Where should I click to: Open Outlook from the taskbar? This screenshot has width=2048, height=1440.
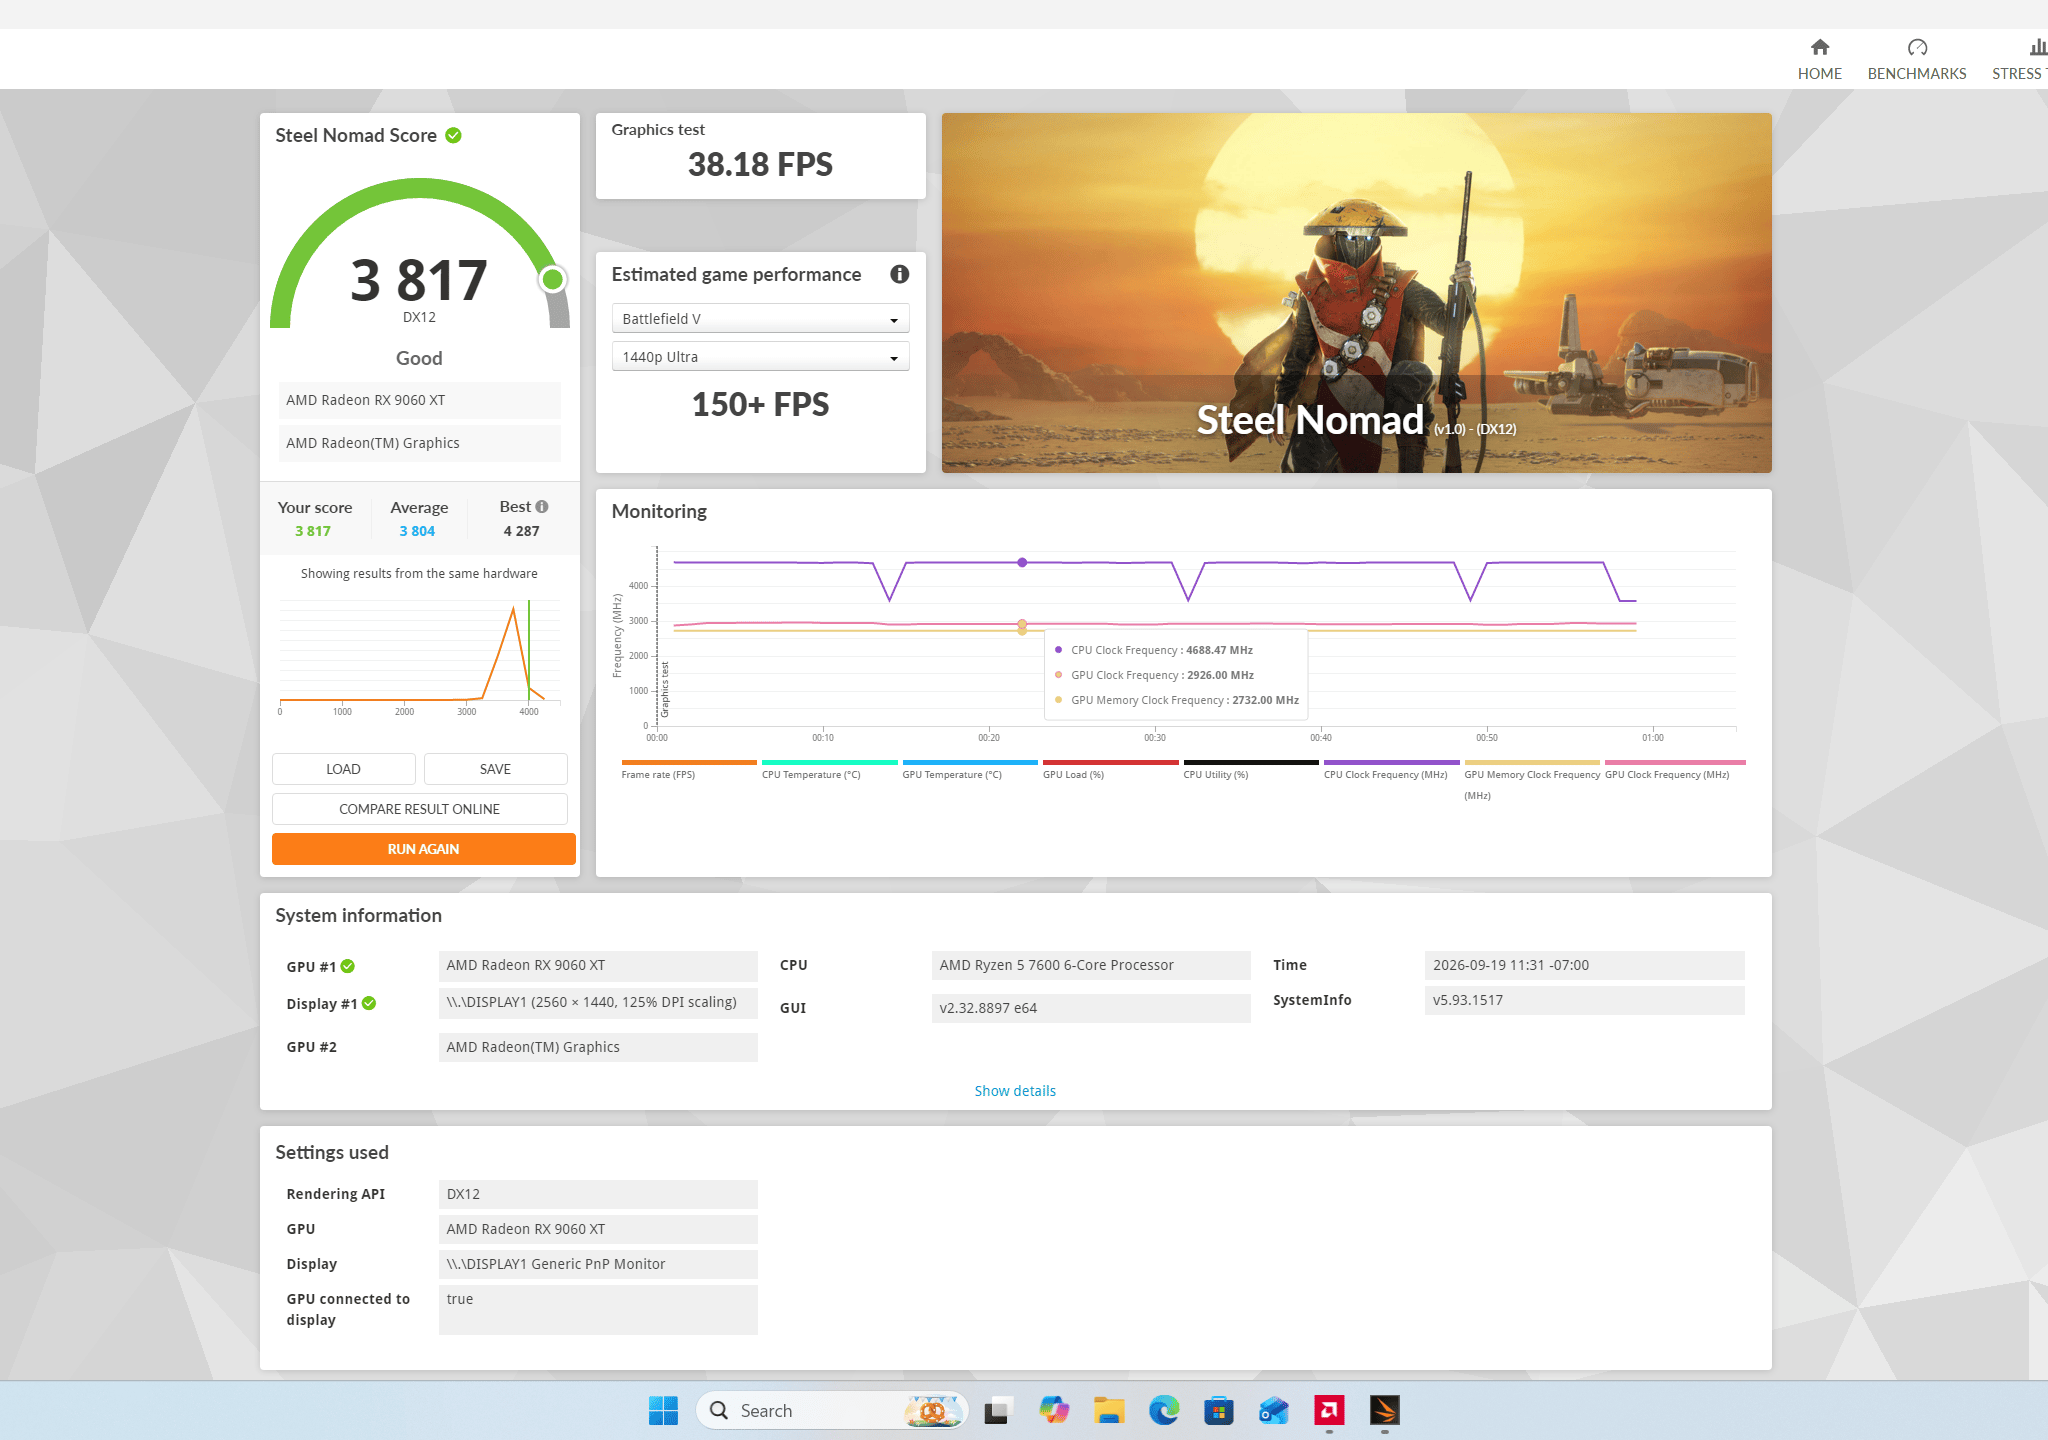pos(1273,1411)
